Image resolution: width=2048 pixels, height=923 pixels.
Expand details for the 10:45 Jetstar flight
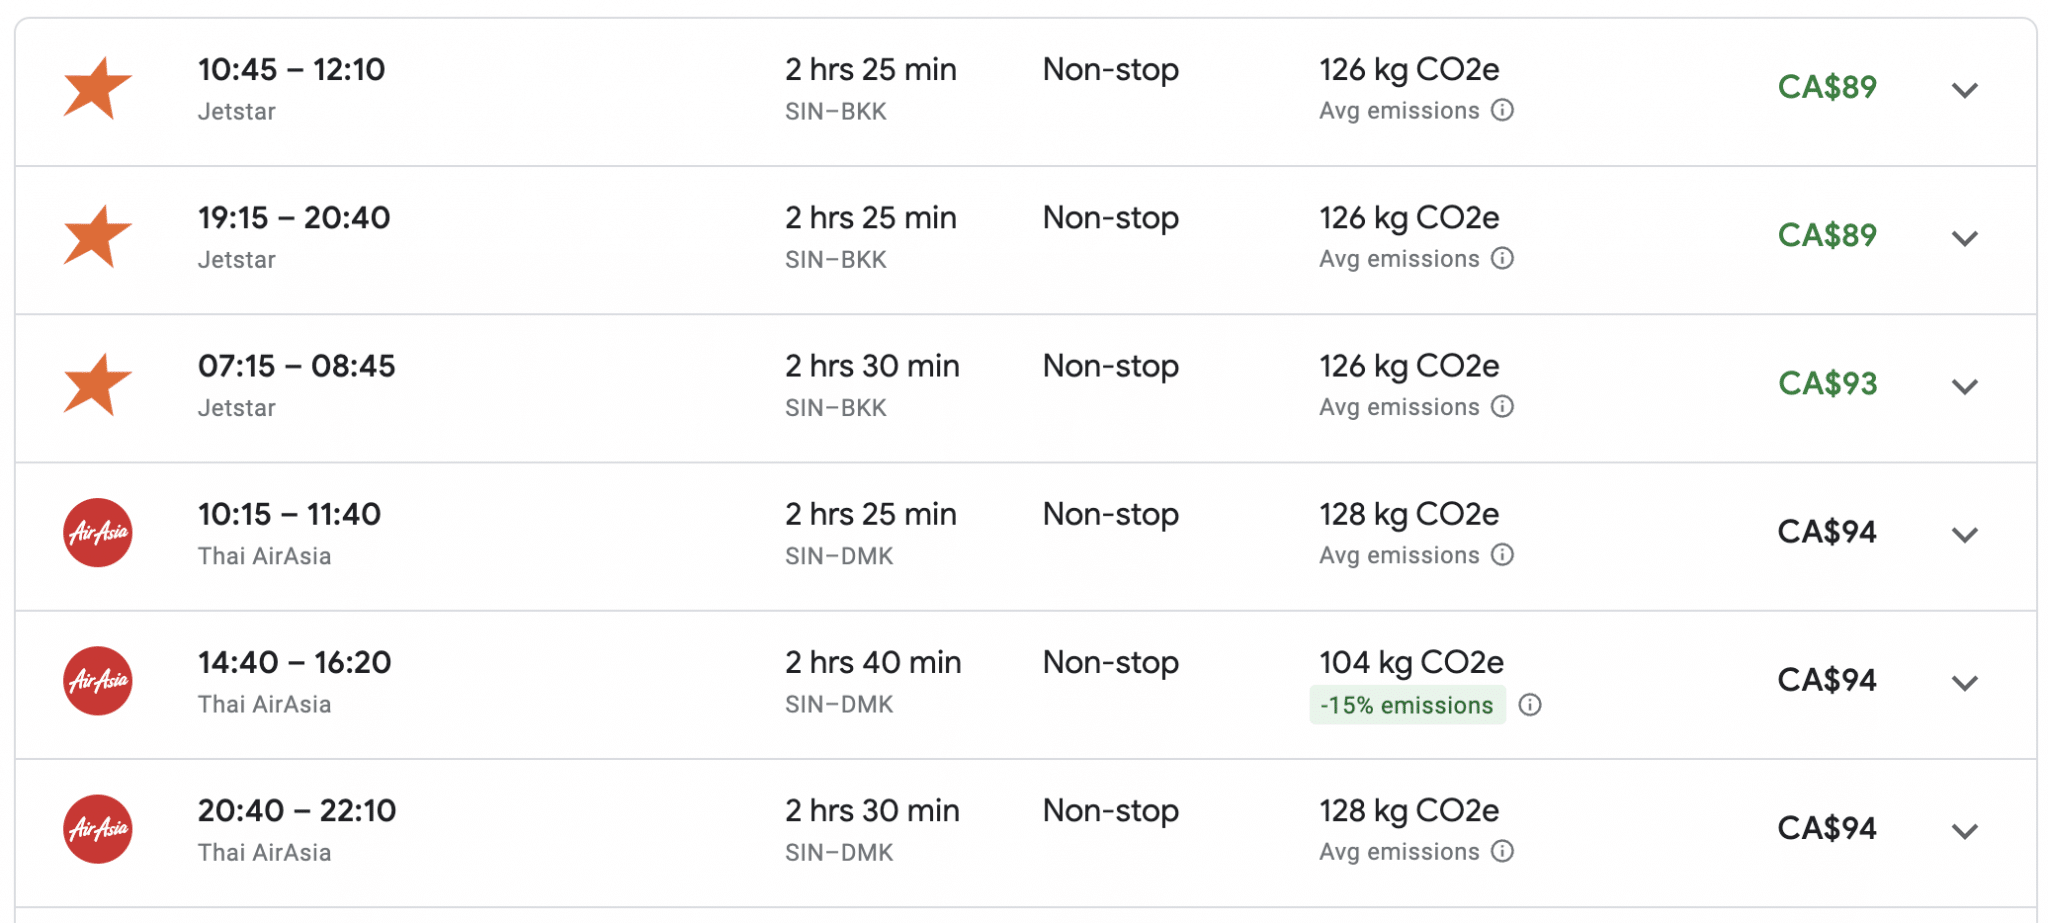[x=1965, y=89]
